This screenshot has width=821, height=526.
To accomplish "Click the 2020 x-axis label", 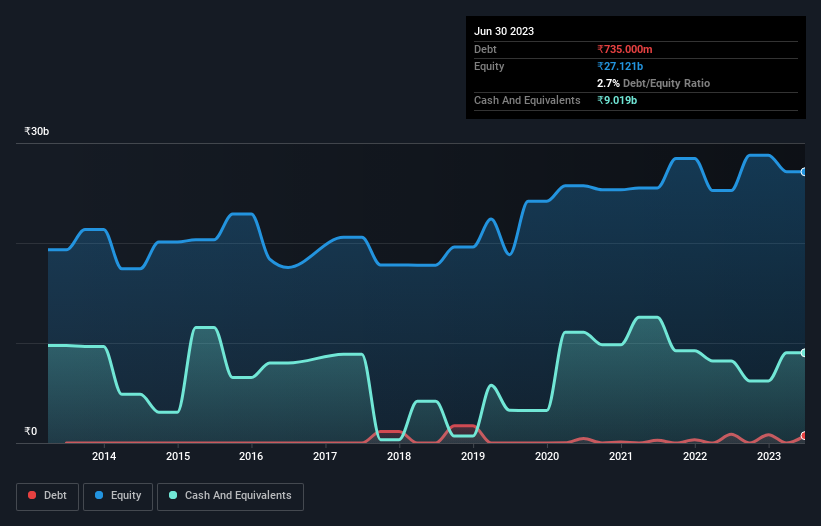I will 547,456.
